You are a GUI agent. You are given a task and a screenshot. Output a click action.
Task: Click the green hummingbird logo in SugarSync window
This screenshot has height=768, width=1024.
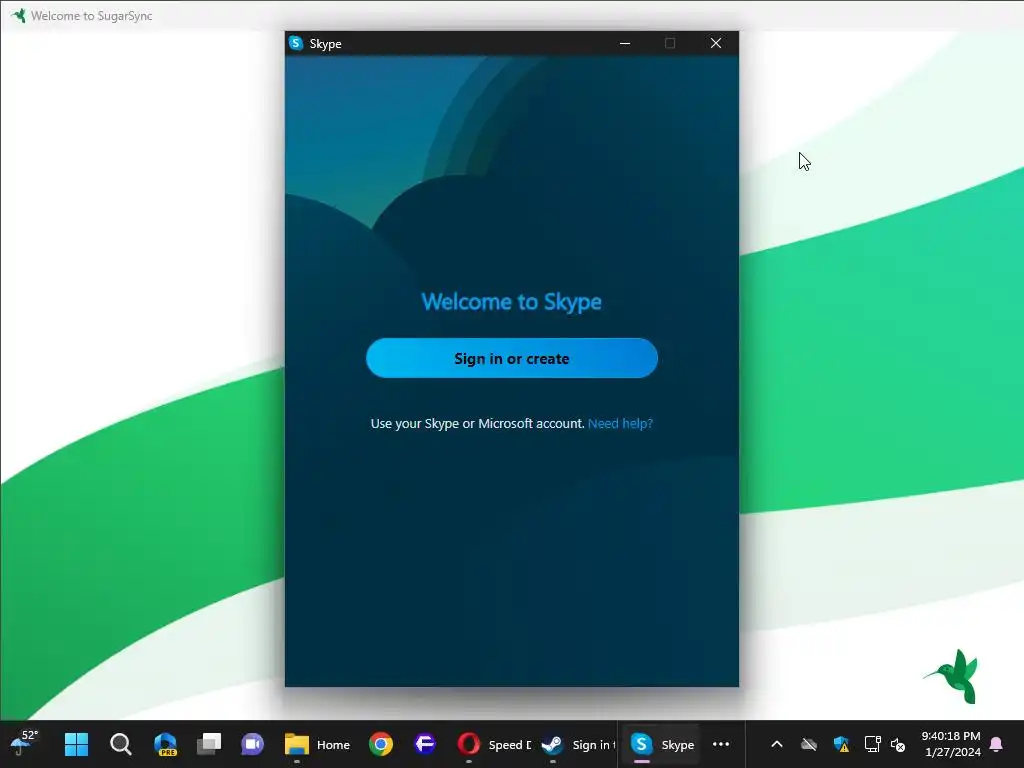pos(953,676)
